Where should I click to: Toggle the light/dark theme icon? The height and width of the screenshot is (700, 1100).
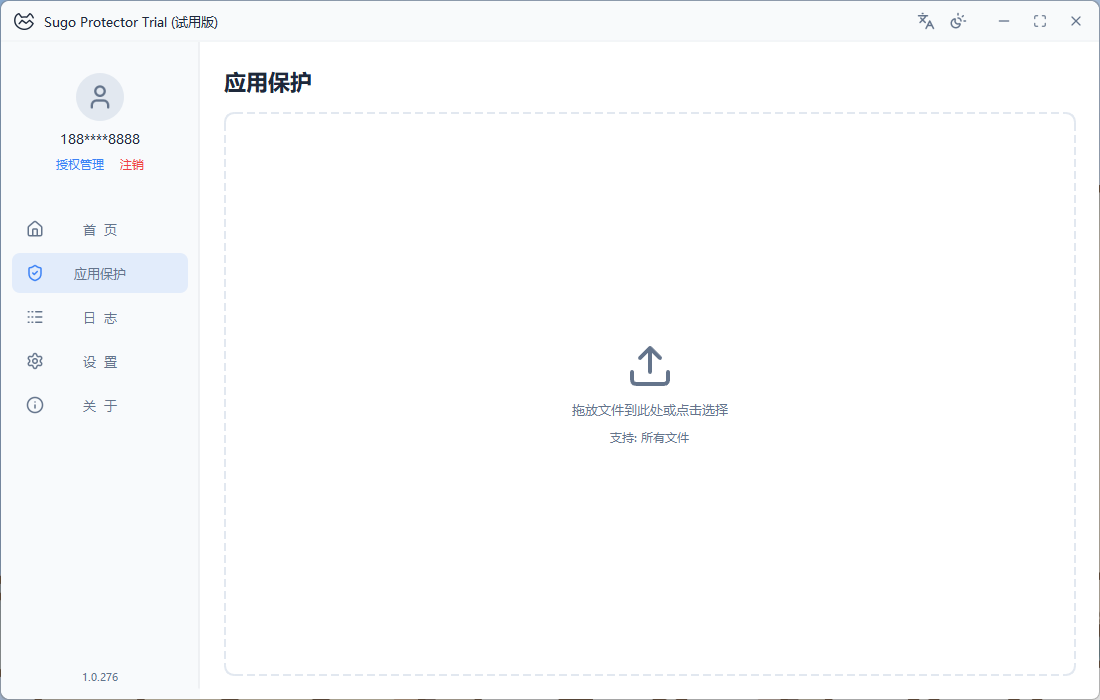[958, 21]
